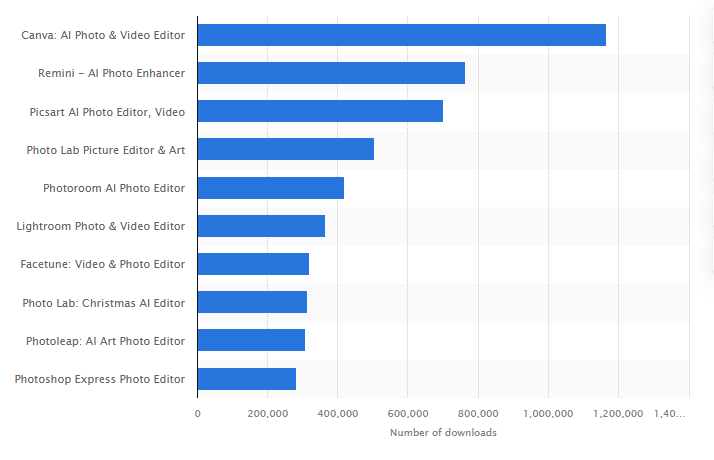Screen dimensions: 714x460
Task: Click the label "Lightroom Photo & Video Editor"
Action: pyautogui.click(x=101, y=226)
